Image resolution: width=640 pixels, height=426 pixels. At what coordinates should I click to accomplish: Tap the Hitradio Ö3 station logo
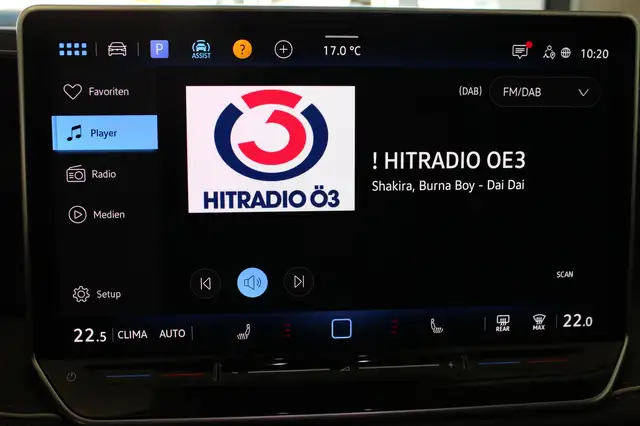pyautogui.click(x=271, y=149)
